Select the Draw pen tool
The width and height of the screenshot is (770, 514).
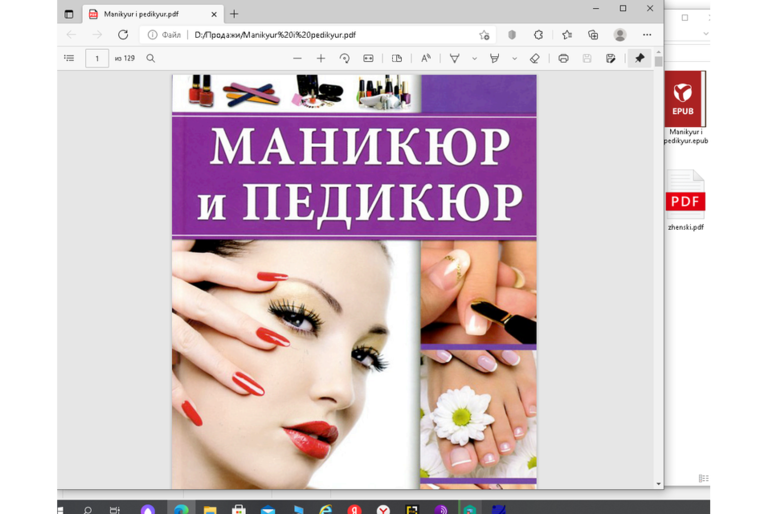[x=455, y=58]
